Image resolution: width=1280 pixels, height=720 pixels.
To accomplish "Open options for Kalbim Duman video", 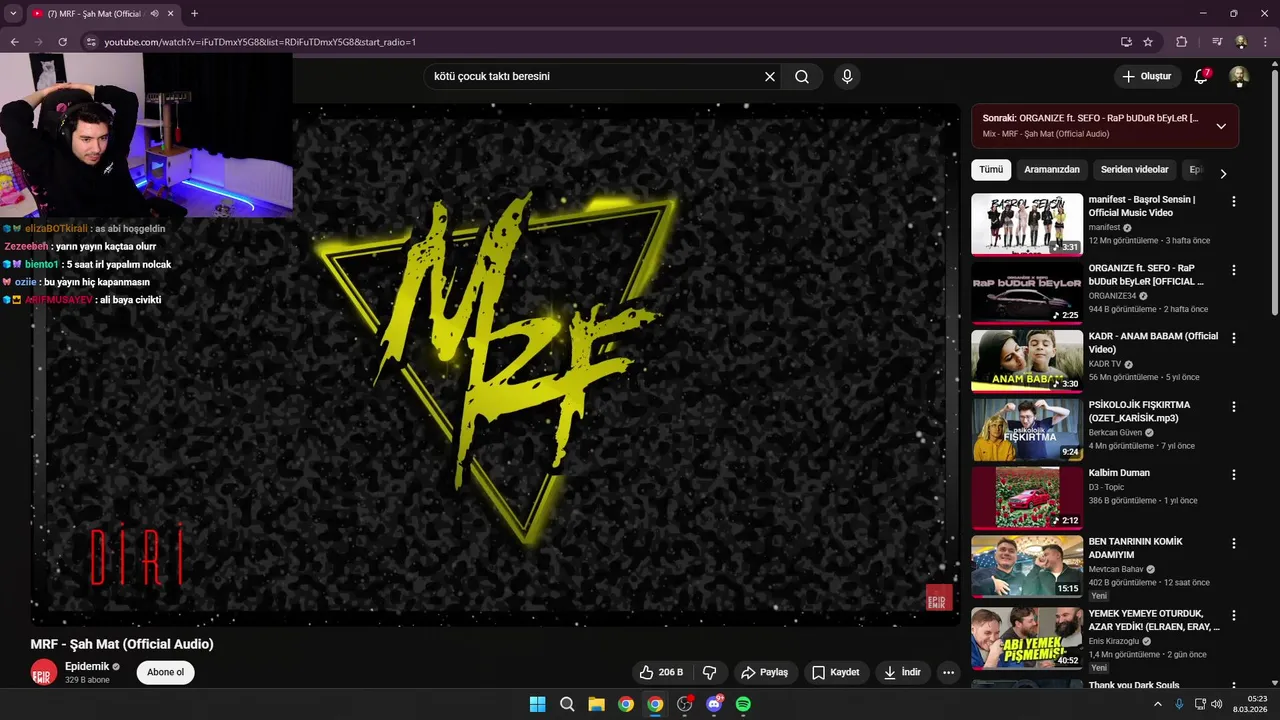I will pyautogui.click(x=1233, y=475).
